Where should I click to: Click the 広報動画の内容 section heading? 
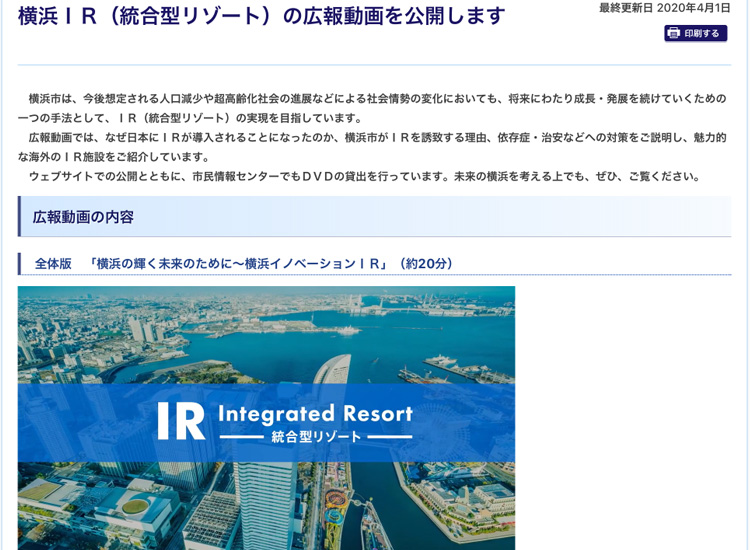pyautogui.click(x=83, y=217)
